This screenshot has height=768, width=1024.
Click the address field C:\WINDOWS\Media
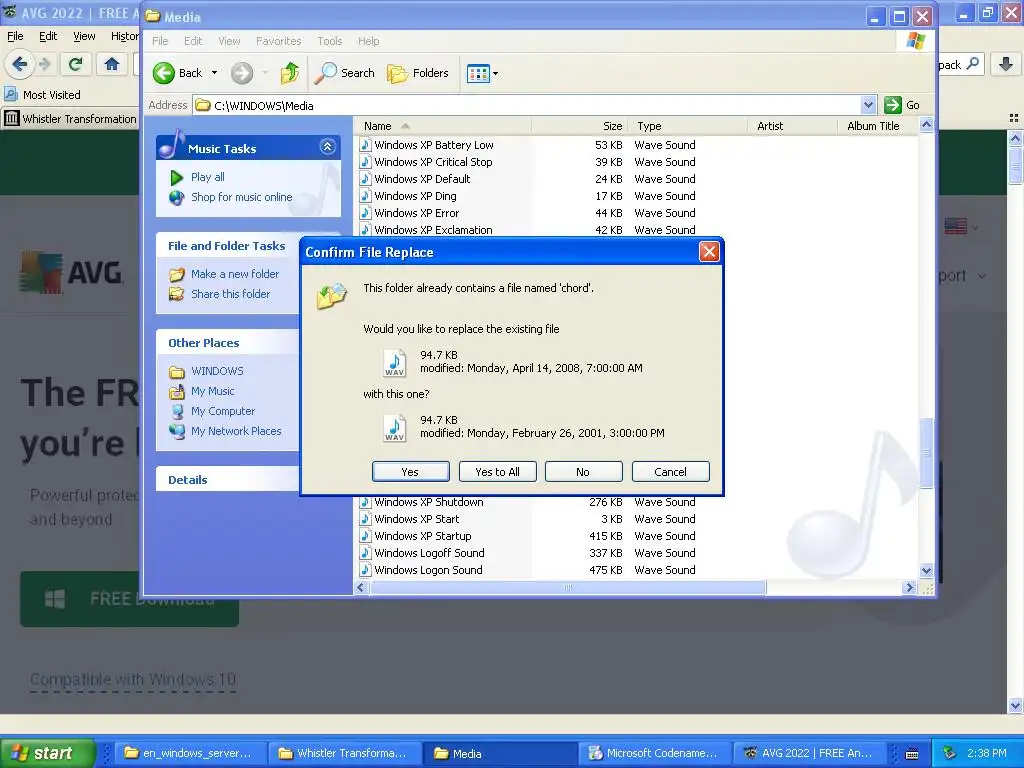tap(527, 105)
